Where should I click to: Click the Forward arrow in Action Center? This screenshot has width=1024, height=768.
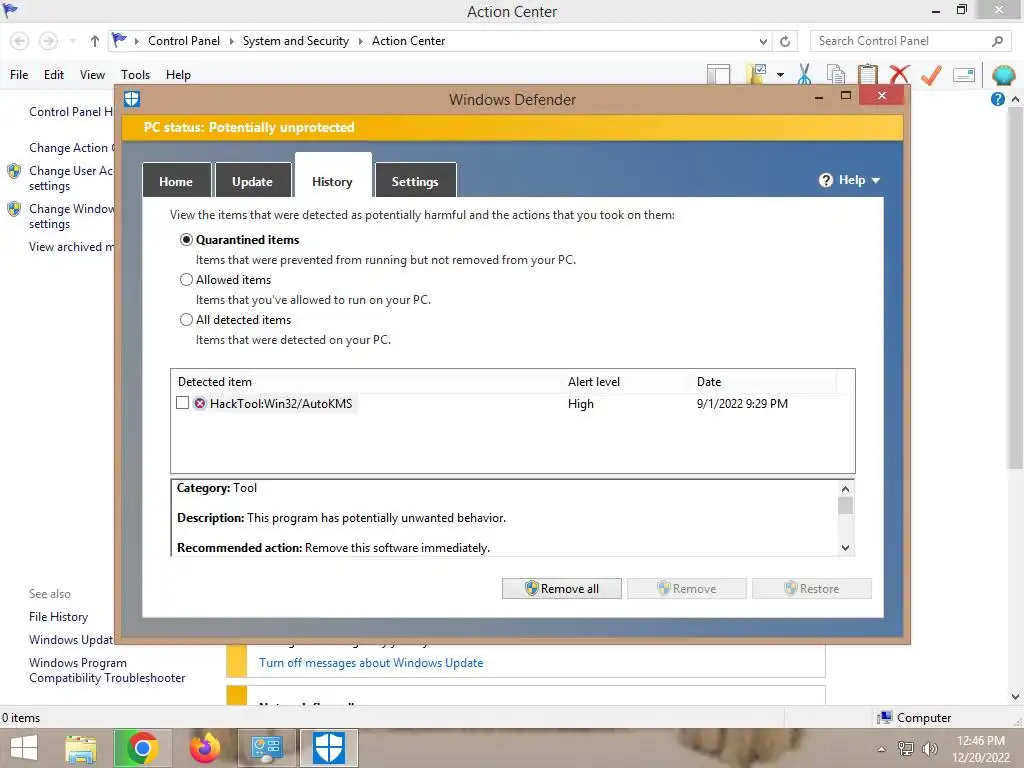coord(48,41)
